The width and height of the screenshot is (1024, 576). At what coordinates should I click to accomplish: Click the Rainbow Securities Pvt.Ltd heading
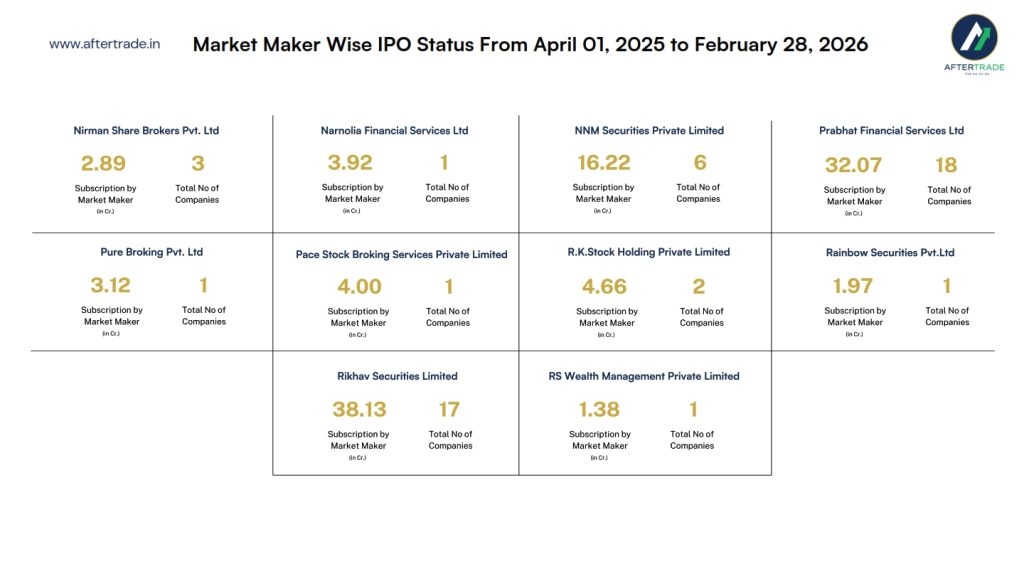click(x=890, y=252)
